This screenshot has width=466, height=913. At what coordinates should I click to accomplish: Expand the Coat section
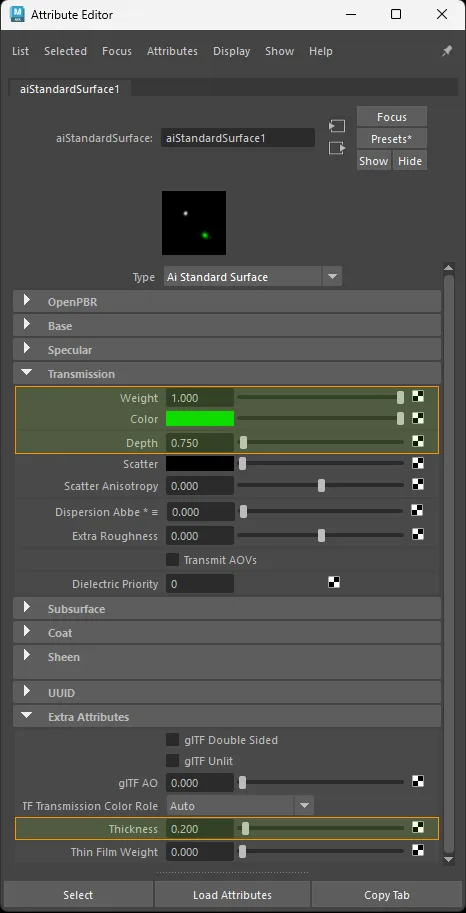tap(27, 631)
